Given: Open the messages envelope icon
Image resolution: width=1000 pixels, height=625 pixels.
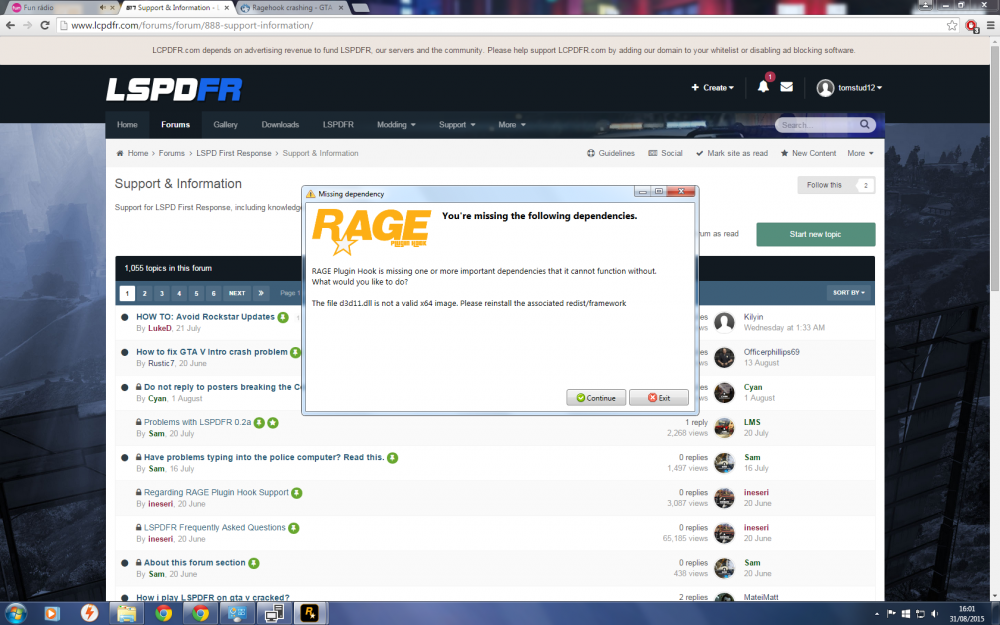Looking at the screenshot, I should [786, 87].
